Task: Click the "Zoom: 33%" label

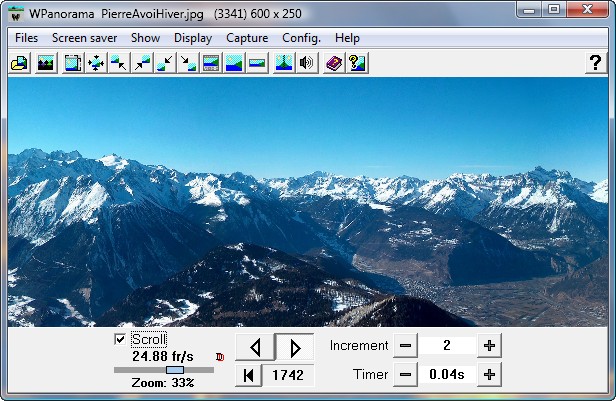Action: [x=163, y=383]
